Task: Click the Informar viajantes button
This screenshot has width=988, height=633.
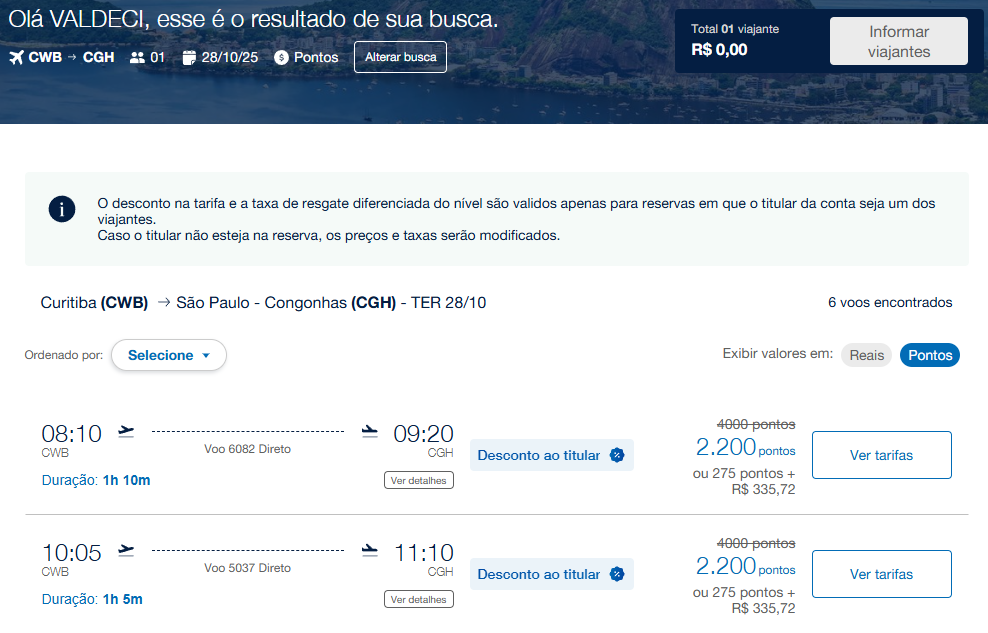Action: 898,42
